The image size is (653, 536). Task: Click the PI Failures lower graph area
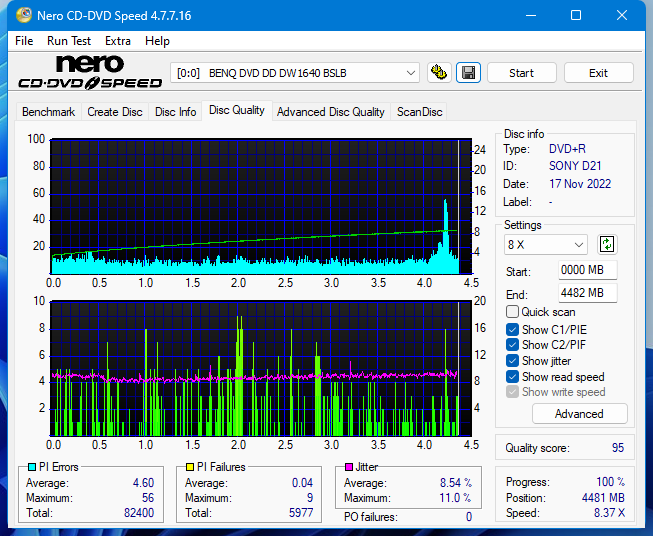pyautogui.click(x=261, y=369)
